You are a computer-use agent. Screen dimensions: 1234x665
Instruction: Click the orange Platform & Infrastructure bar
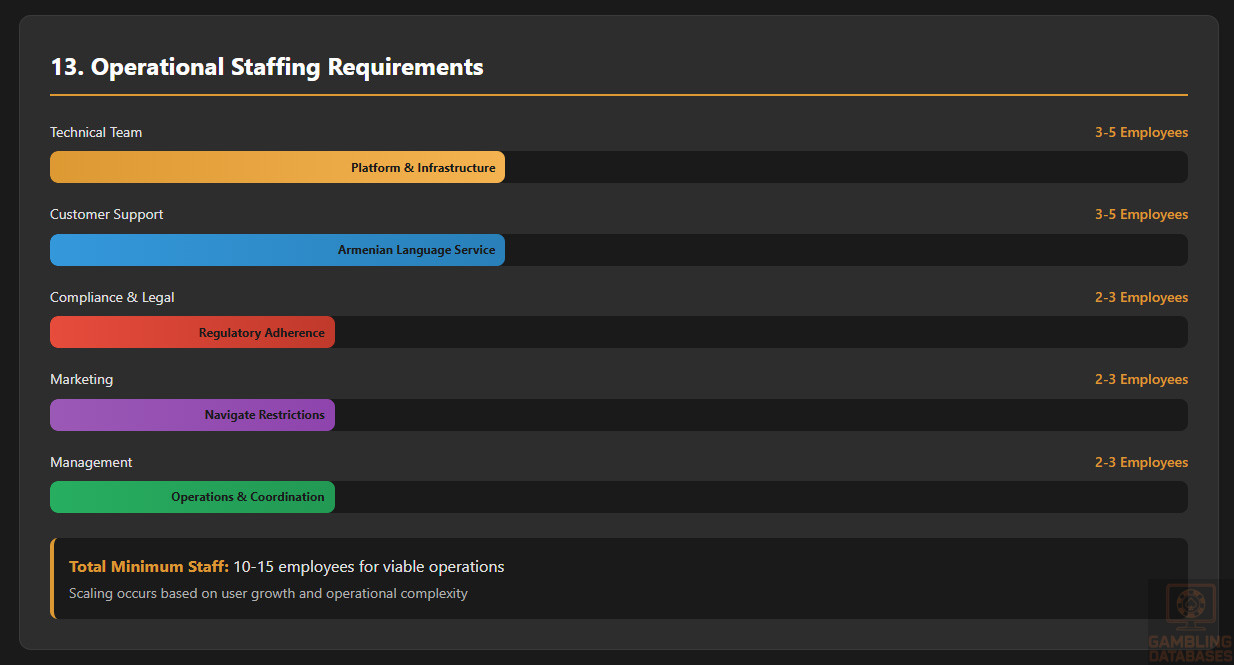[277, 167]
